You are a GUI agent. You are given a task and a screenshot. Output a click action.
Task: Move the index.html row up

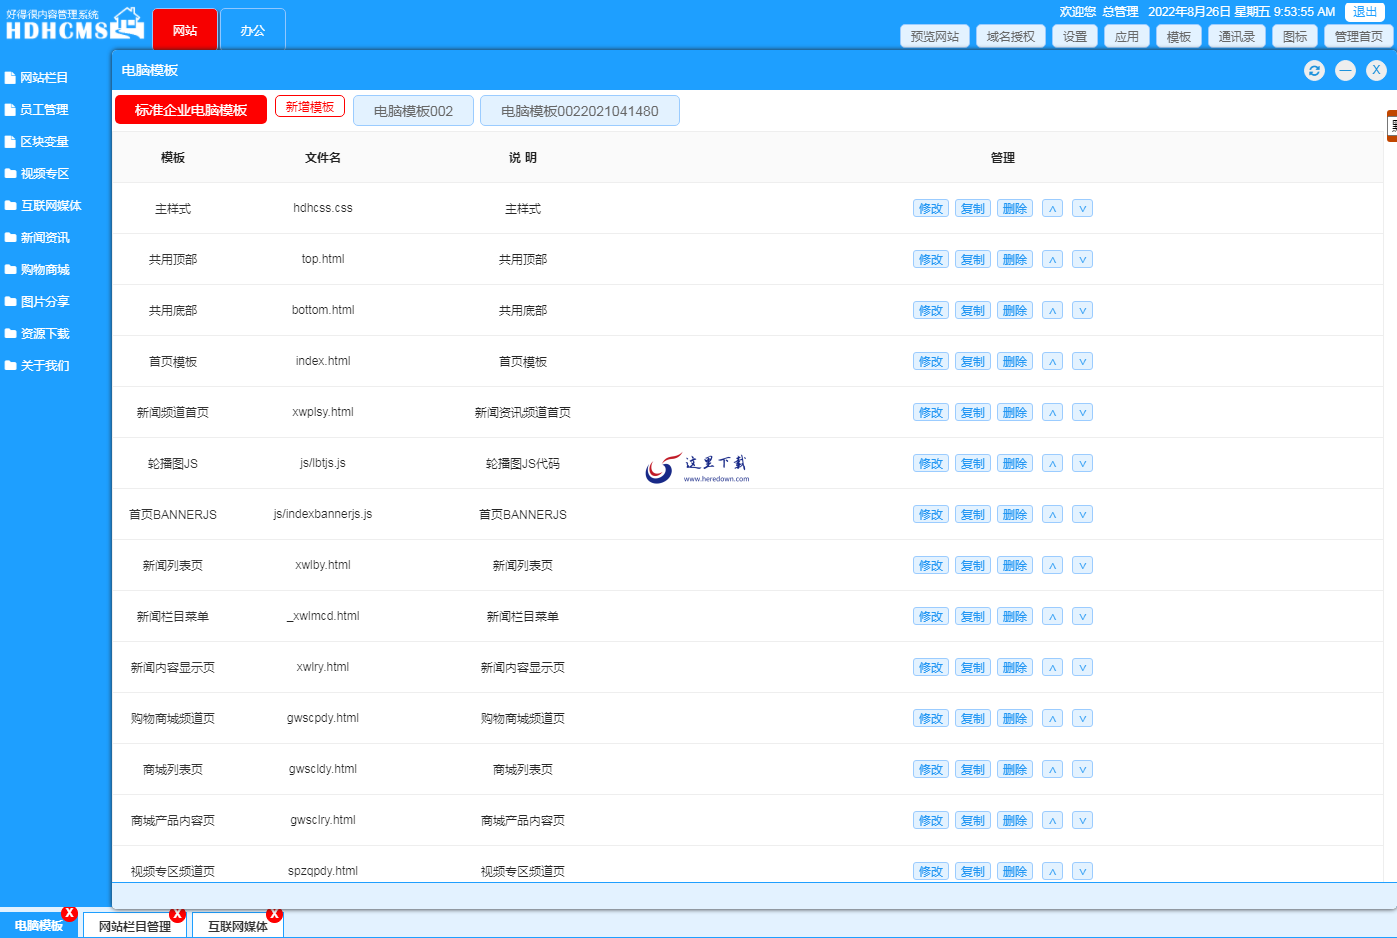1052,361
